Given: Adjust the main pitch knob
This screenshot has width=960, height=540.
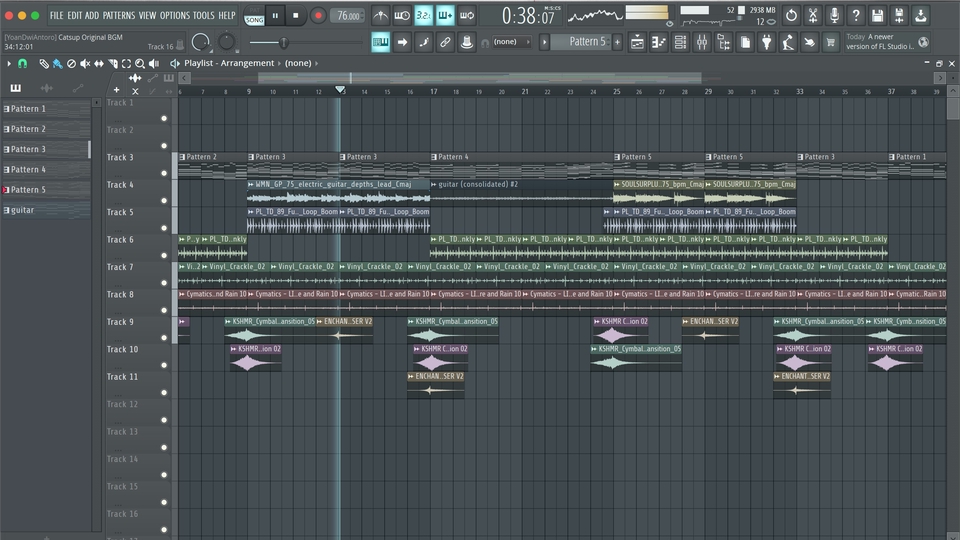Looking at the screenshot, I should [x=227, y=42].
